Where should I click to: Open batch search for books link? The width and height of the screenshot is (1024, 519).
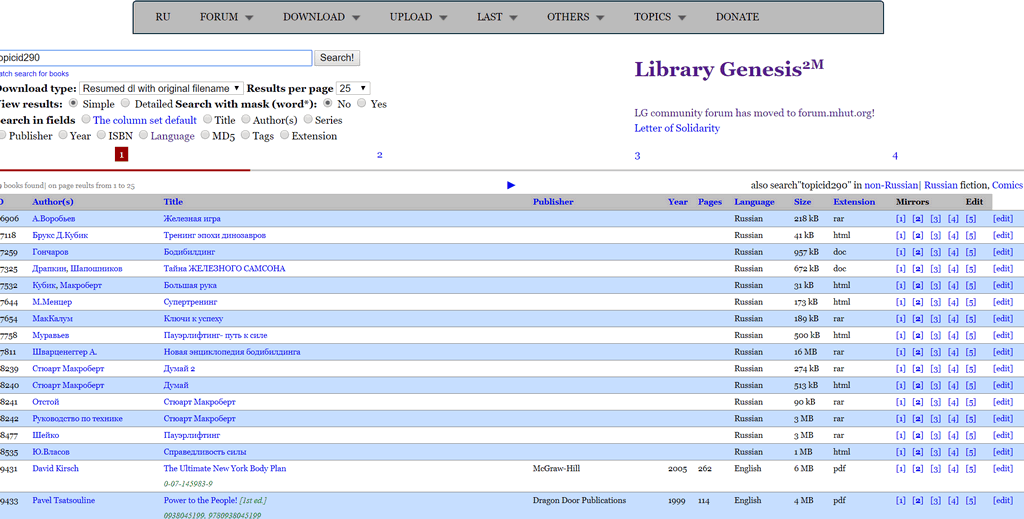pyautogui.click(x=34, y=74)
